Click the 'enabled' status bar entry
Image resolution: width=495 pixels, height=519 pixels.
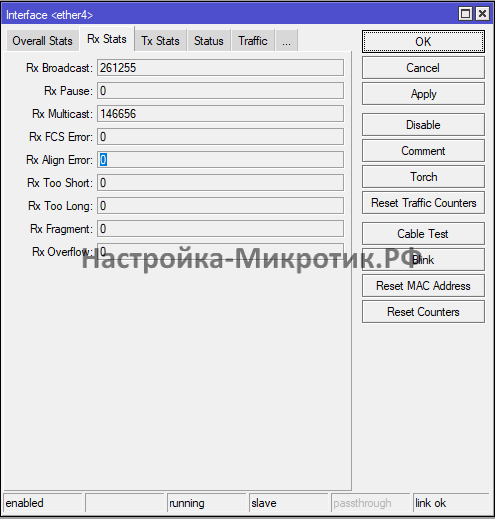(43, 503)
